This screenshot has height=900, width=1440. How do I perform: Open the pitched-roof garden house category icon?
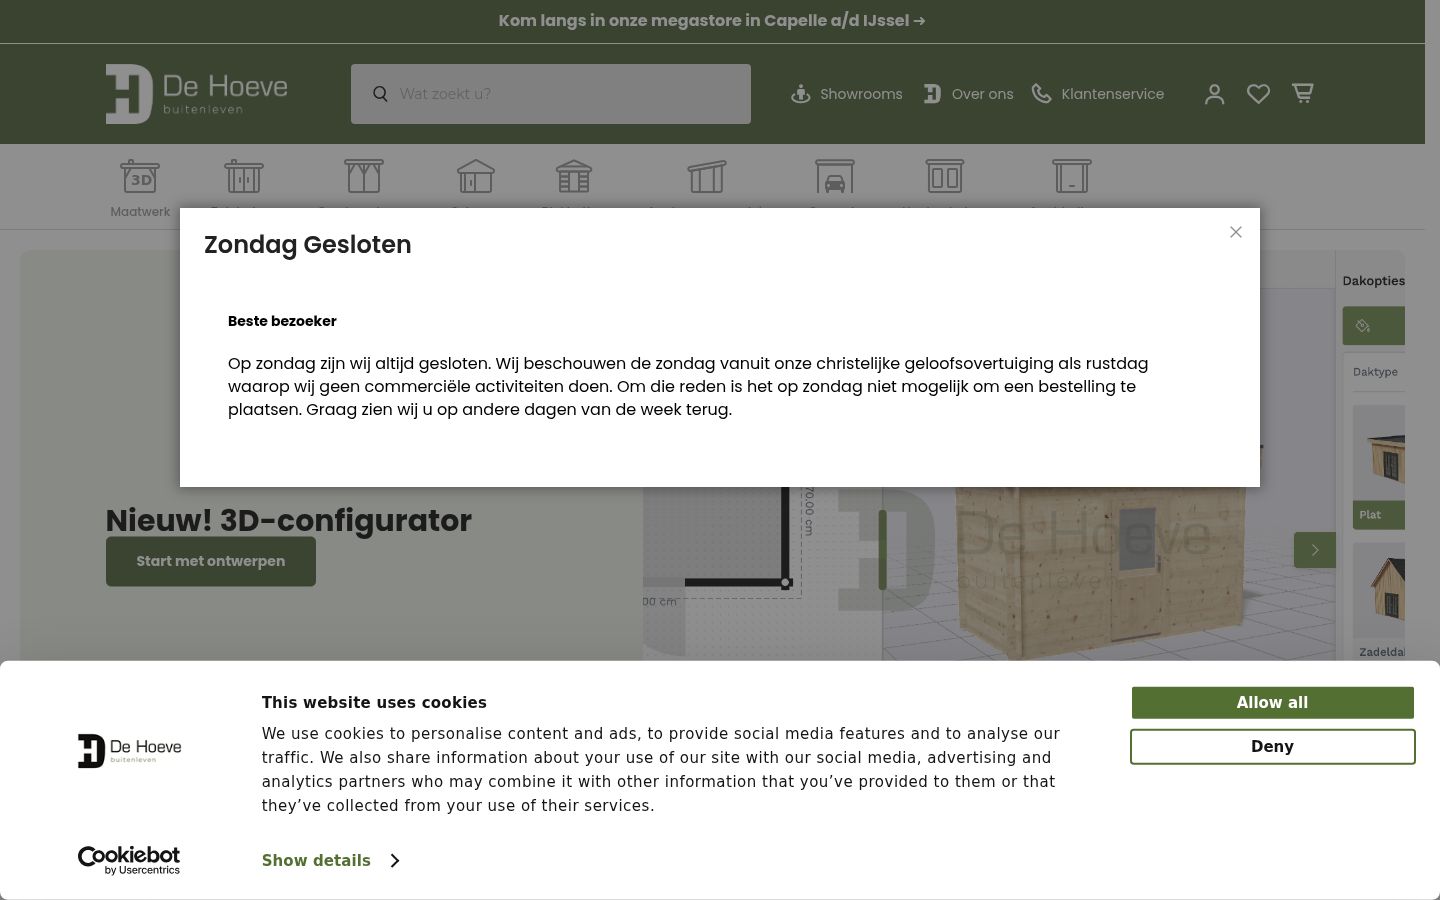pos(476,176)
